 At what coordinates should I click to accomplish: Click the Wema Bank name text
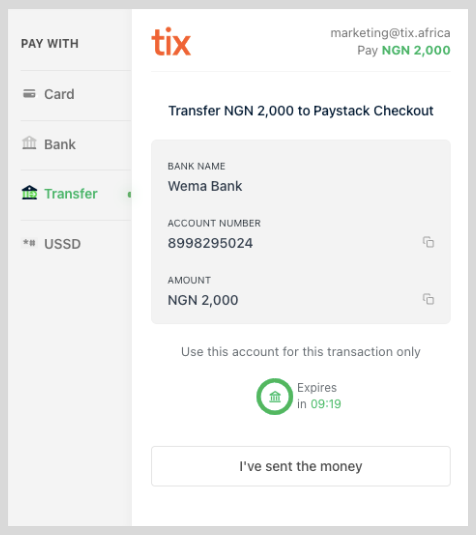[205, 186]
